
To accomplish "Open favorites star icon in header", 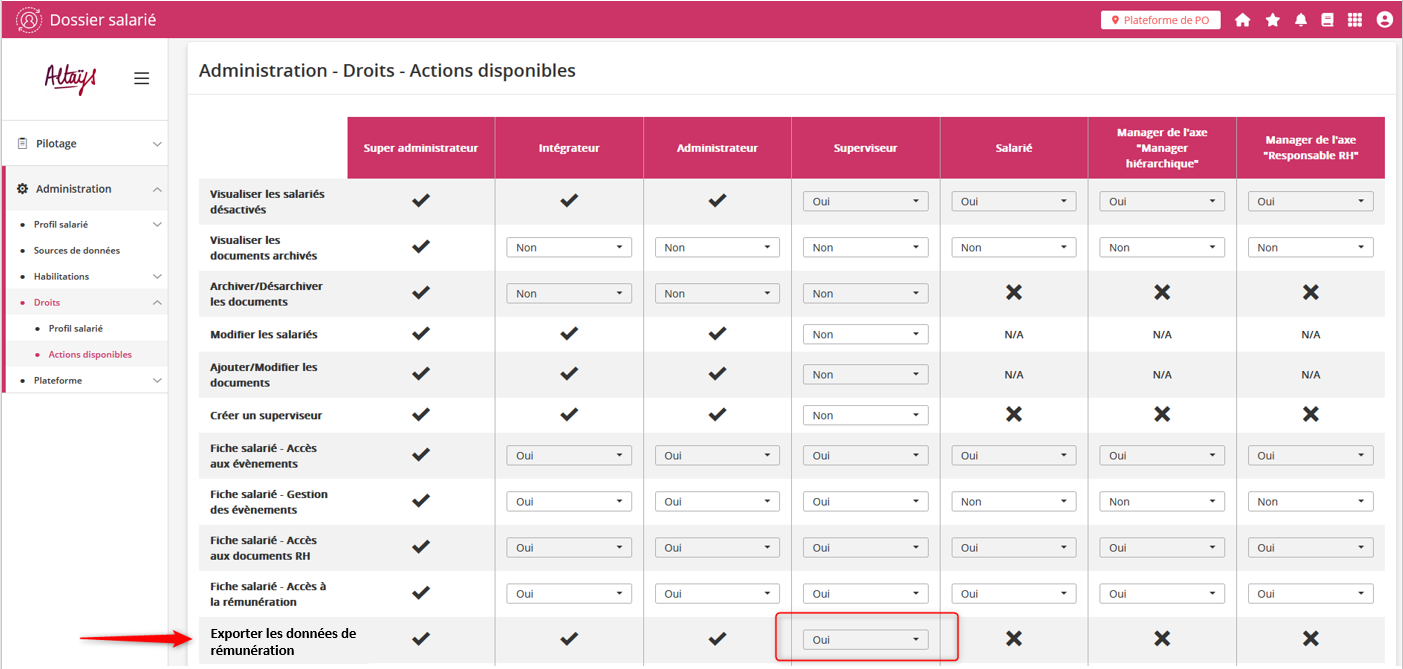I will (x=1272, y=20).
